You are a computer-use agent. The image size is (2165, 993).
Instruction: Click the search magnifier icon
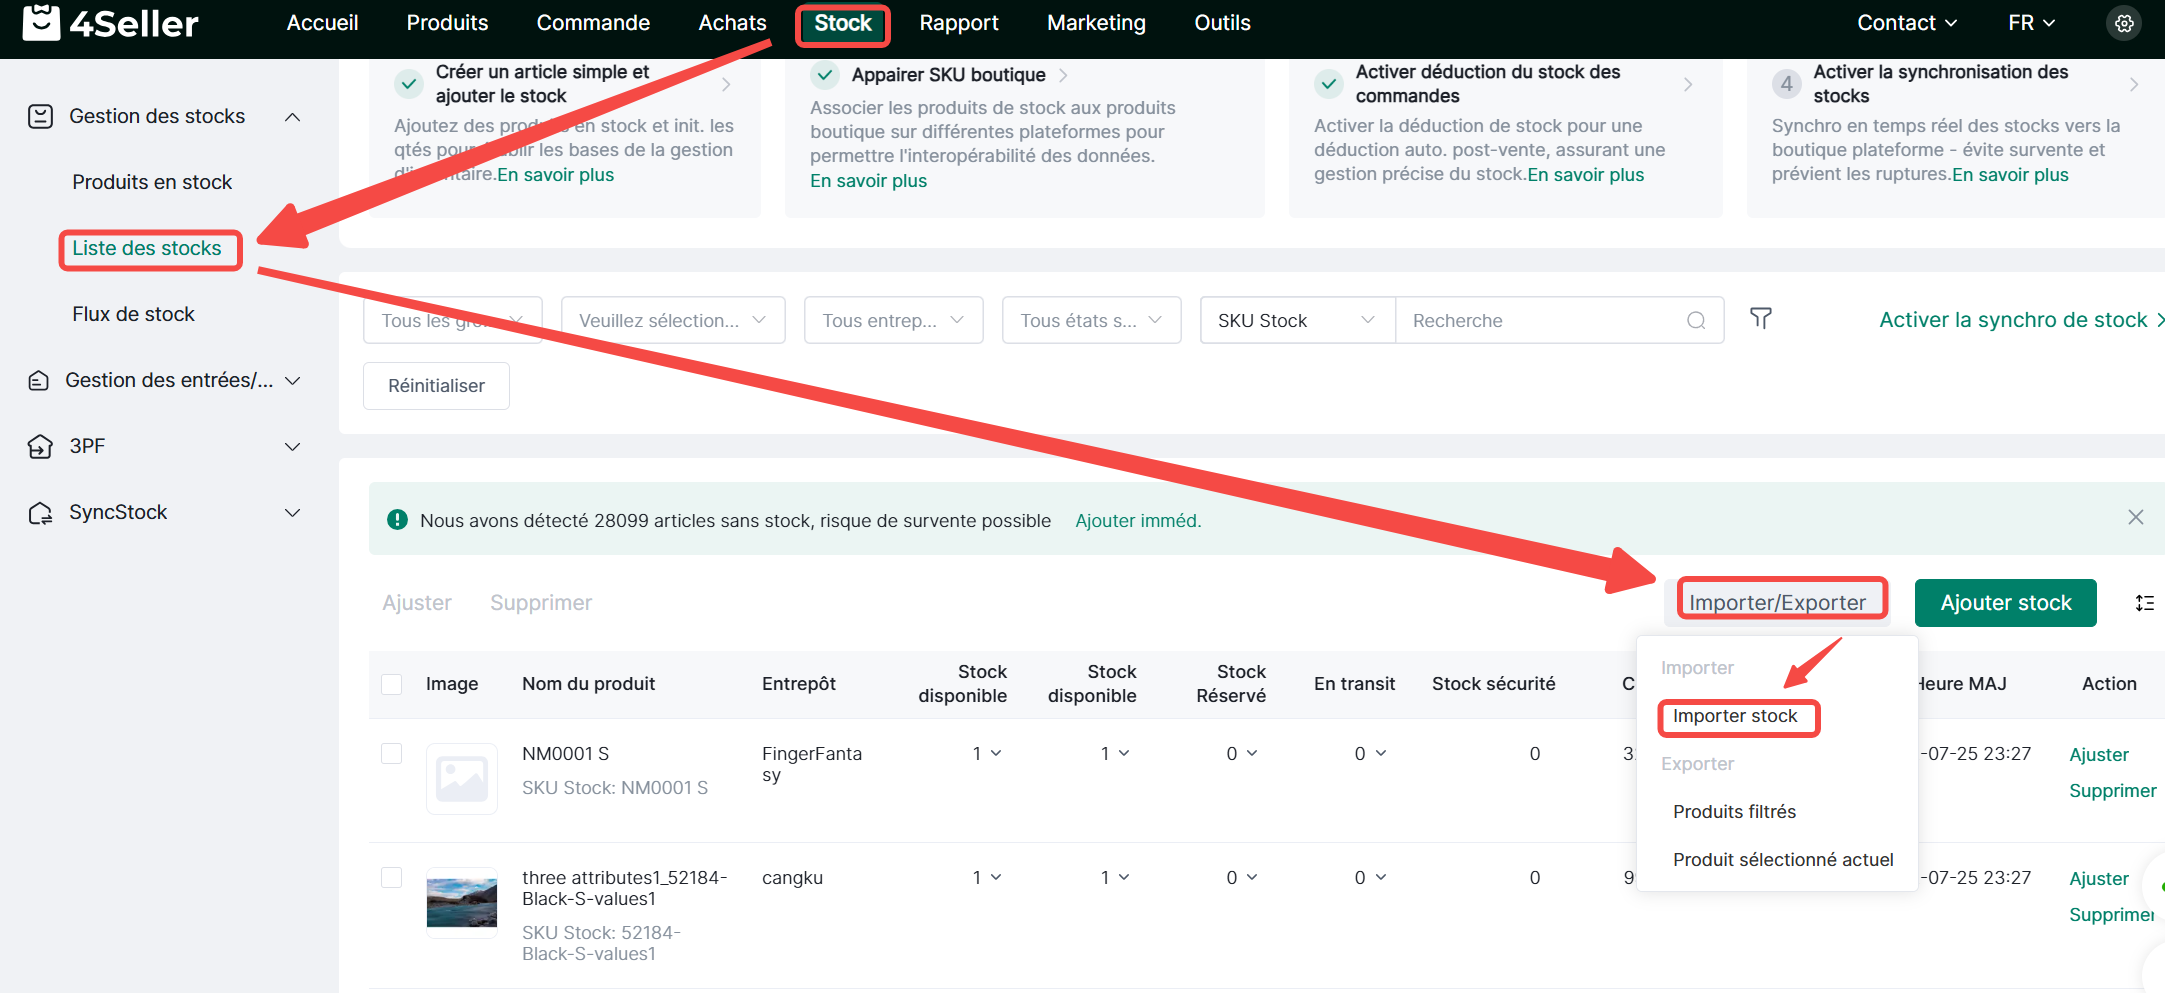[x=1696, y=320]
